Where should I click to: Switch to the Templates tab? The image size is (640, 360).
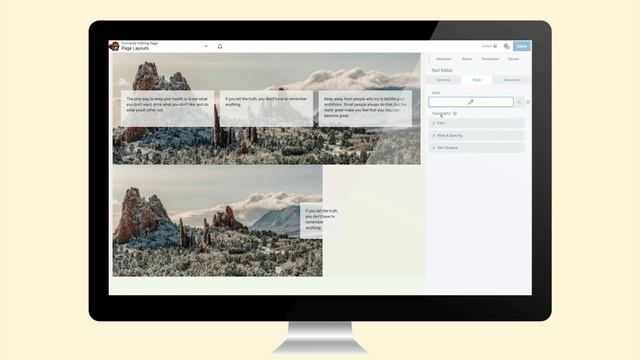(x=490, y=59)
